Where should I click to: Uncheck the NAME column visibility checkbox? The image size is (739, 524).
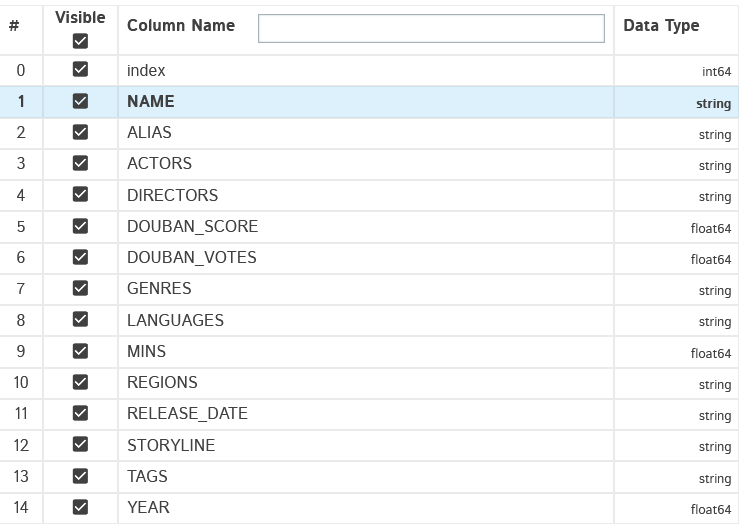[x=81, y=101]
